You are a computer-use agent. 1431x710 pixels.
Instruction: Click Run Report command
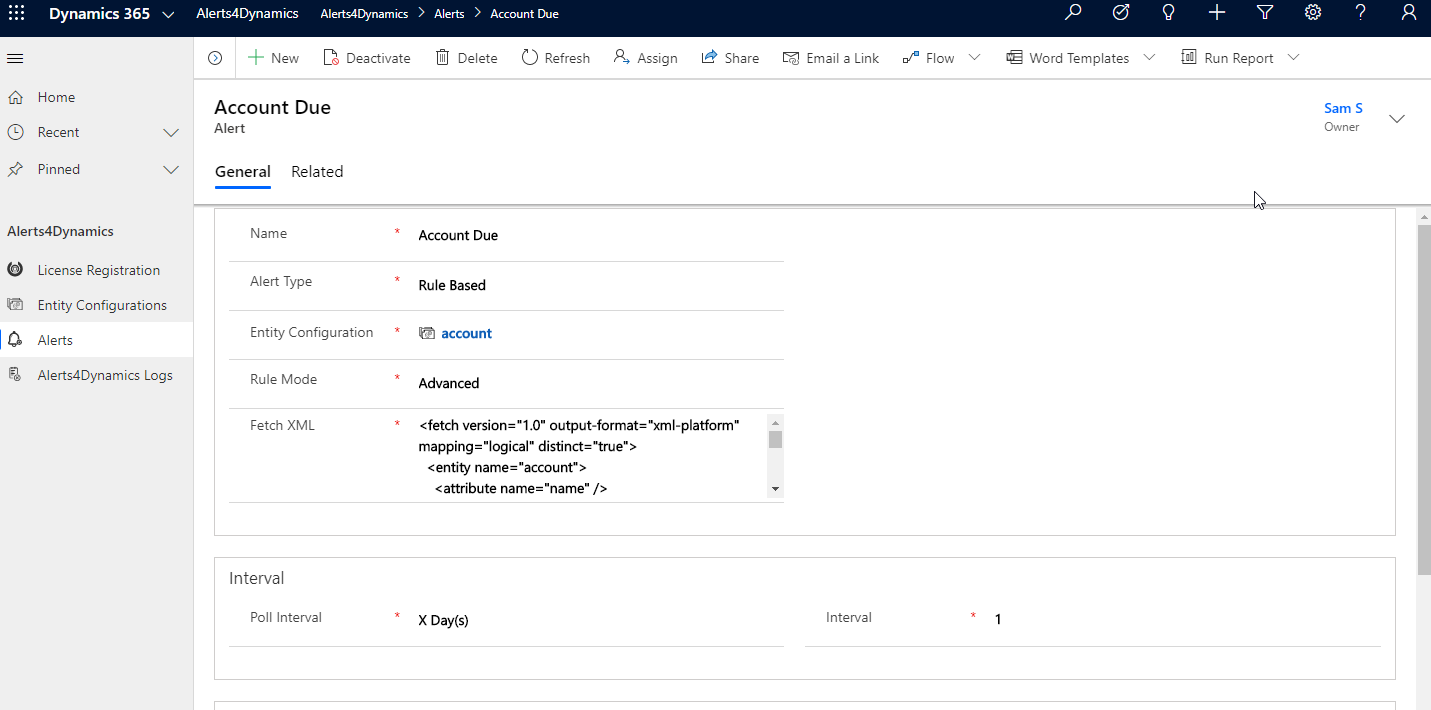click(x=1228, y=58)
